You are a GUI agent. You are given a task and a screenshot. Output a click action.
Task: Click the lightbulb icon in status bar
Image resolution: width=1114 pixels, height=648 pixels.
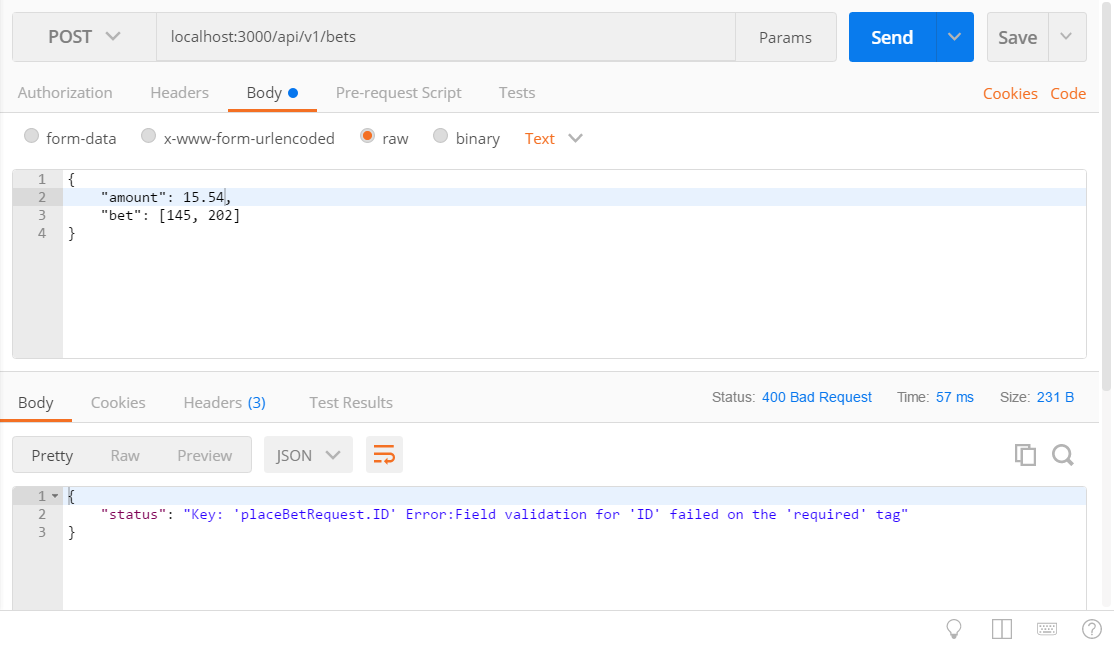click(x=954, y=629)
